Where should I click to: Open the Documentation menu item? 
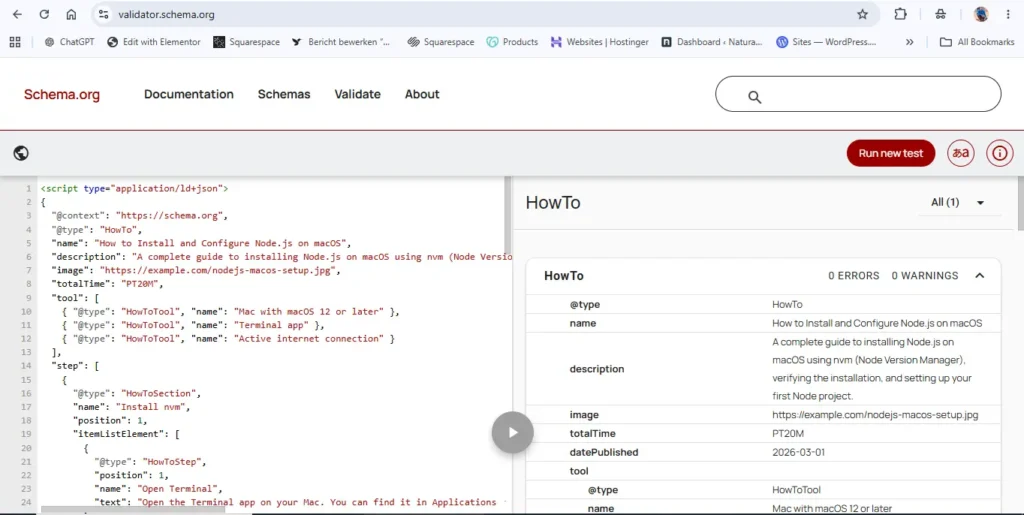click(x=189, y=94)
